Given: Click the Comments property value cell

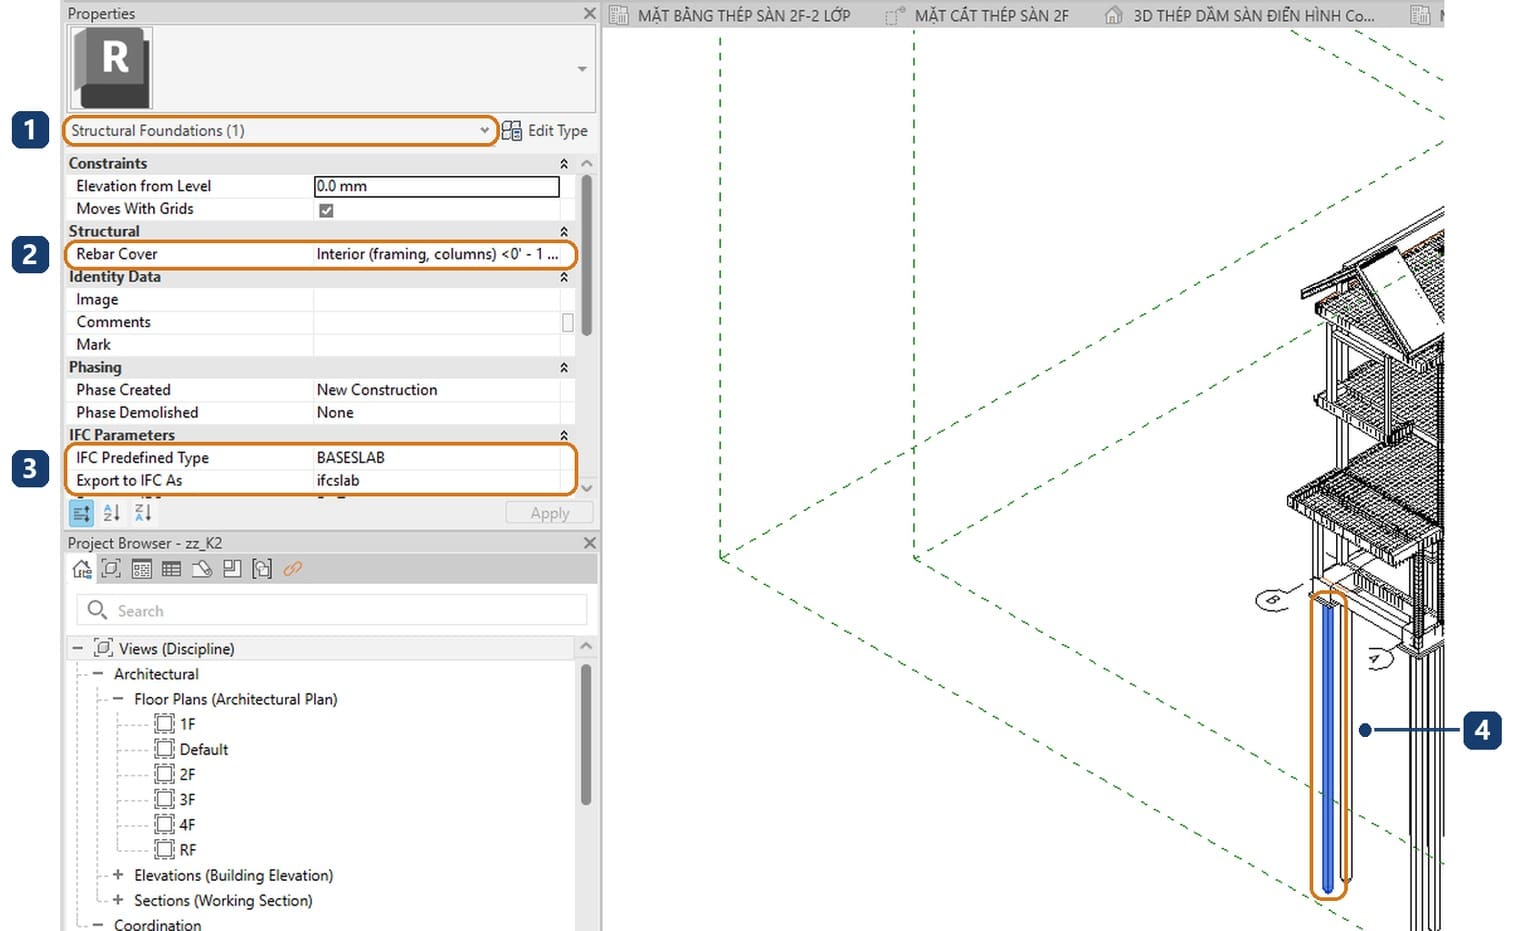Looking at the screenshot, I should (x=437, y=322).
